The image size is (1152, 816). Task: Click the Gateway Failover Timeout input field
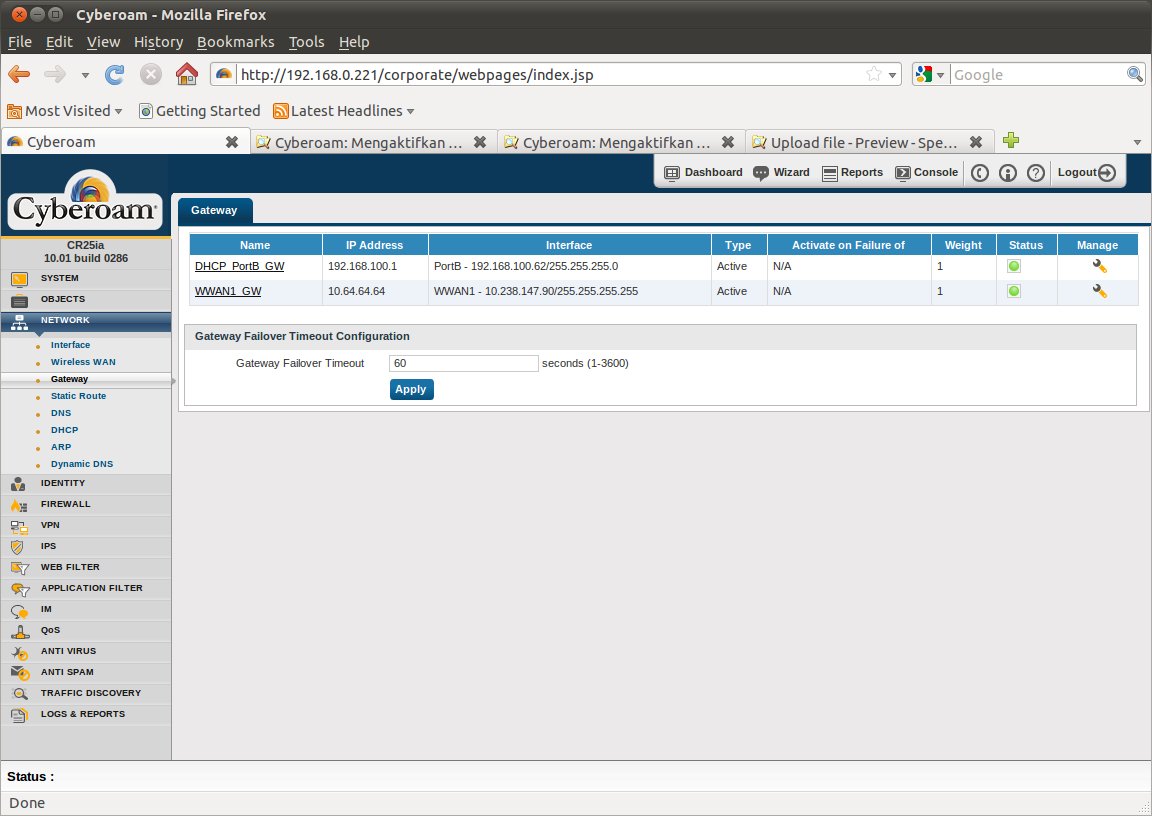click(x=463, y=363)
